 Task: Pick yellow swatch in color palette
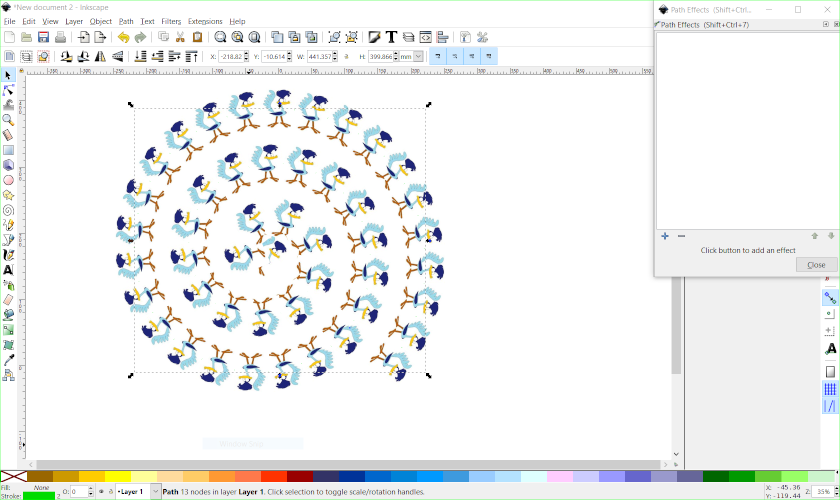point(118,476)
